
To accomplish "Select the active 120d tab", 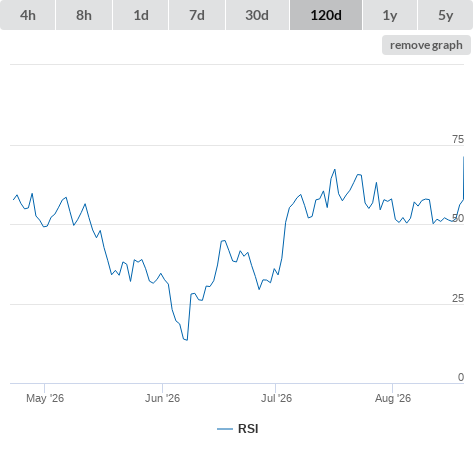I will [x=326, y=15].
